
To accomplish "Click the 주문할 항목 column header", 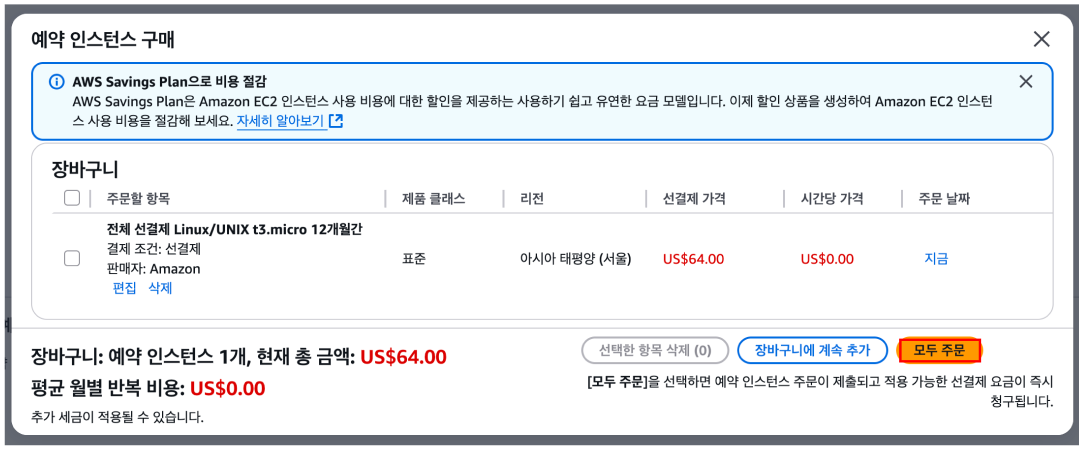I will pyautogui.click(x=138, y=199).
